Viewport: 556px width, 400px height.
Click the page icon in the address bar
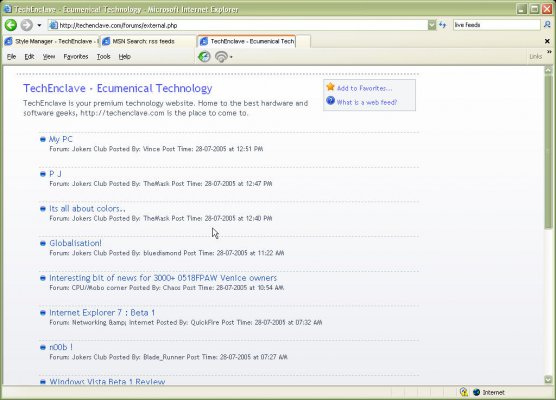pyautogui.click(x=54, y=25)
